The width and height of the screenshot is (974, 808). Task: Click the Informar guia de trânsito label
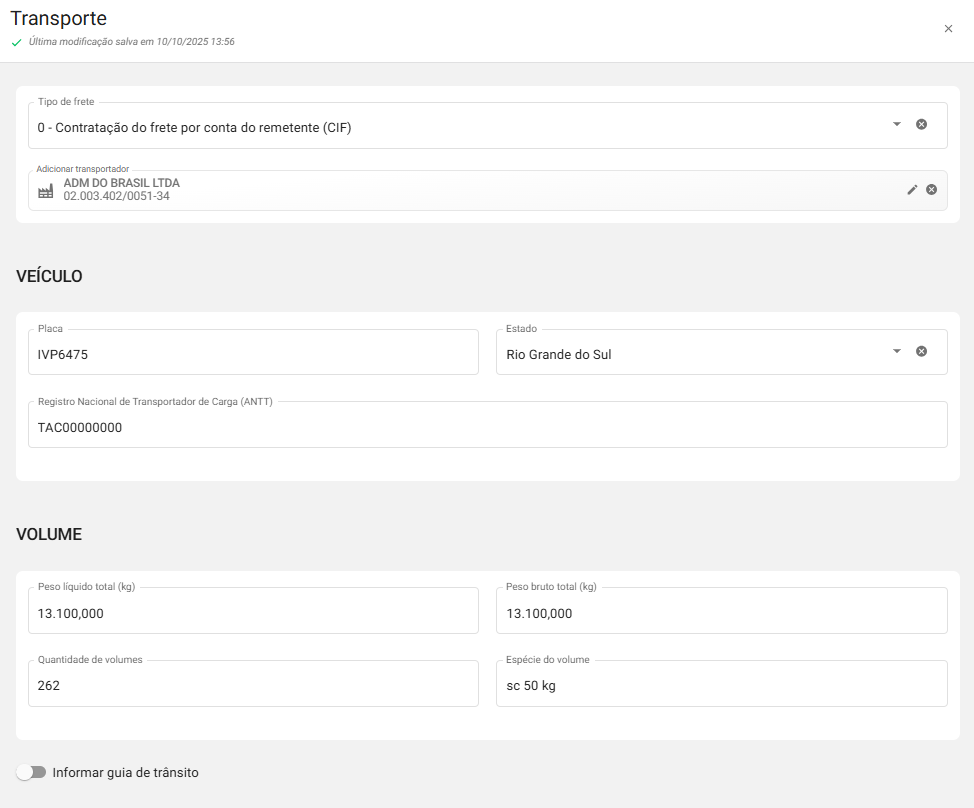point(126,773)
